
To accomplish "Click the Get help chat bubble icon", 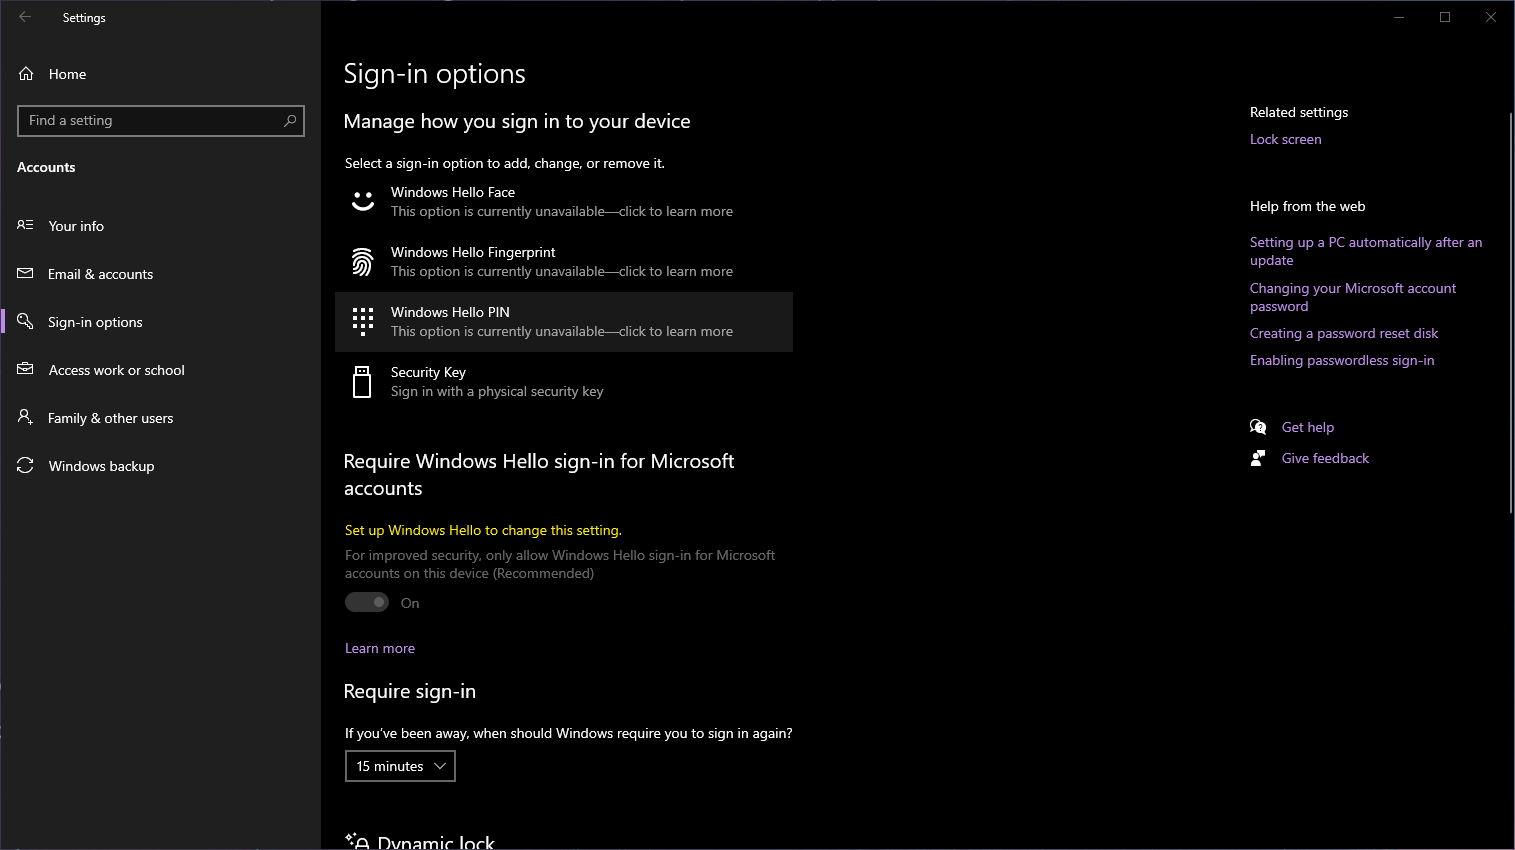I will click(1258, 427).
